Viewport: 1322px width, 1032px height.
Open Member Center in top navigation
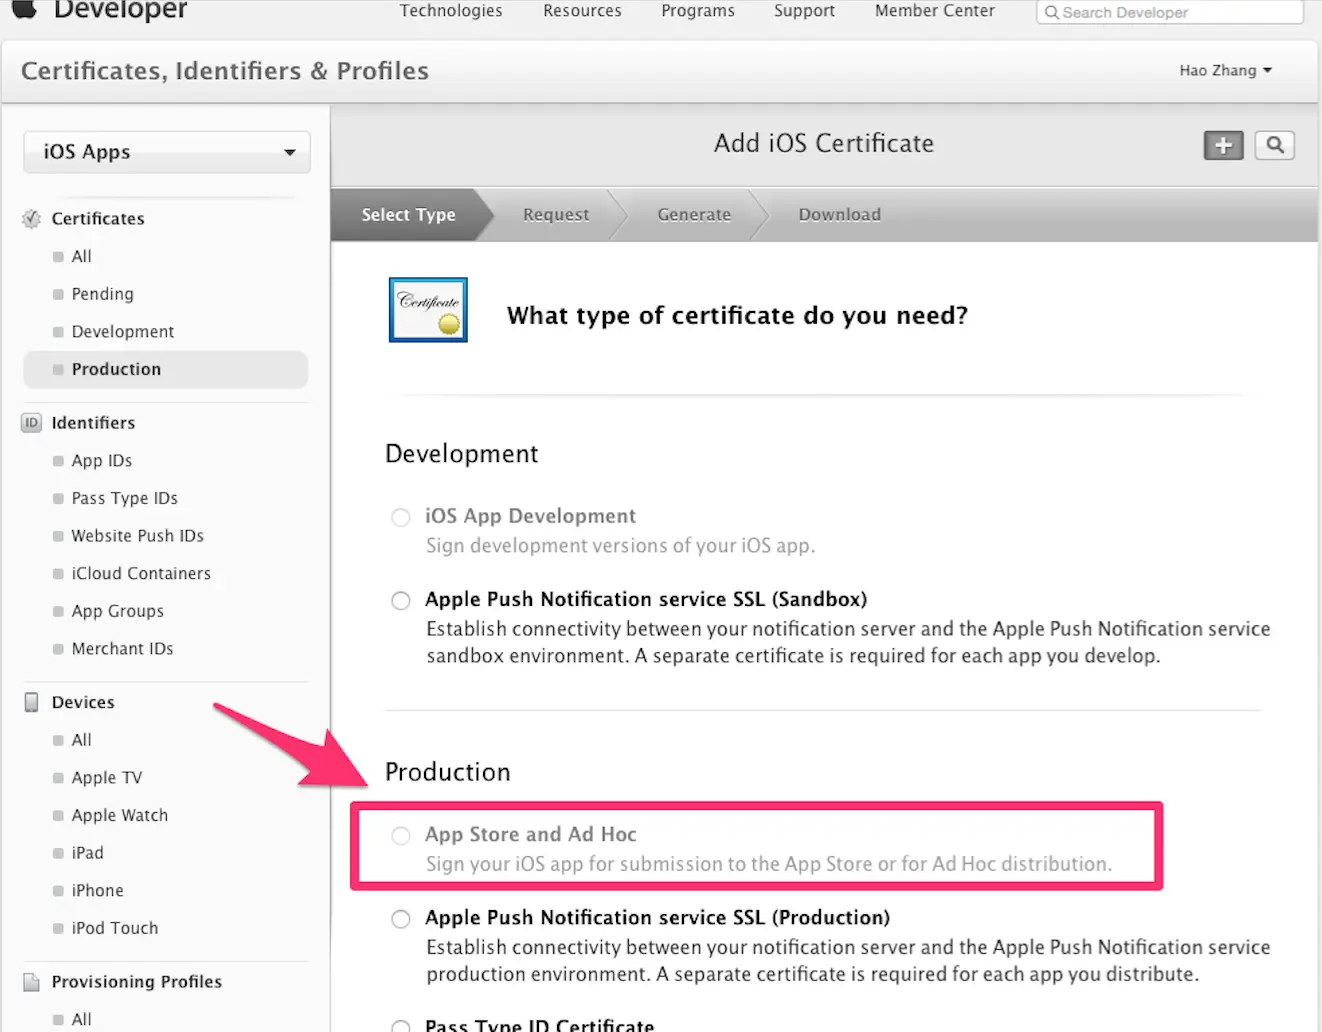pyautogui.click(x=935, y=10)
